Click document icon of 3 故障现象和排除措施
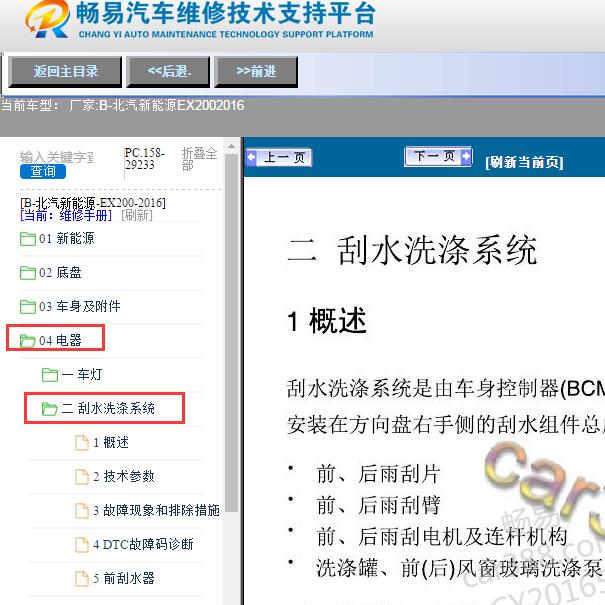Image resolution: width=605 pixels, height=605 pixels. (x=82, y=510)
